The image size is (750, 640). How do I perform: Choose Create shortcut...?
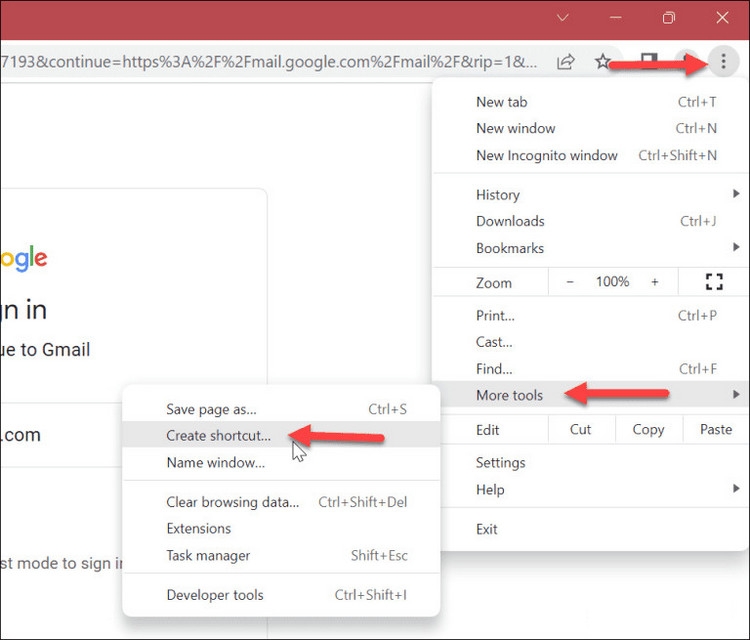pos(281,435)
